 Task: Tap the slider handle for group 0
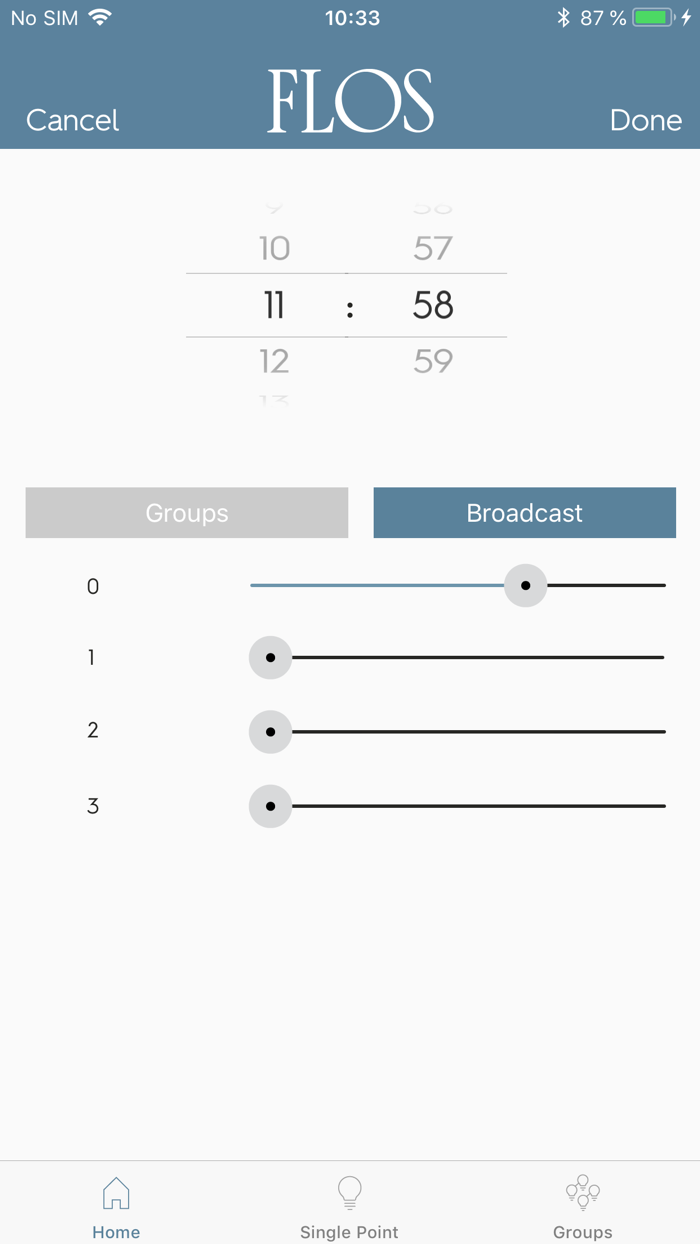[x=525, y=585]
